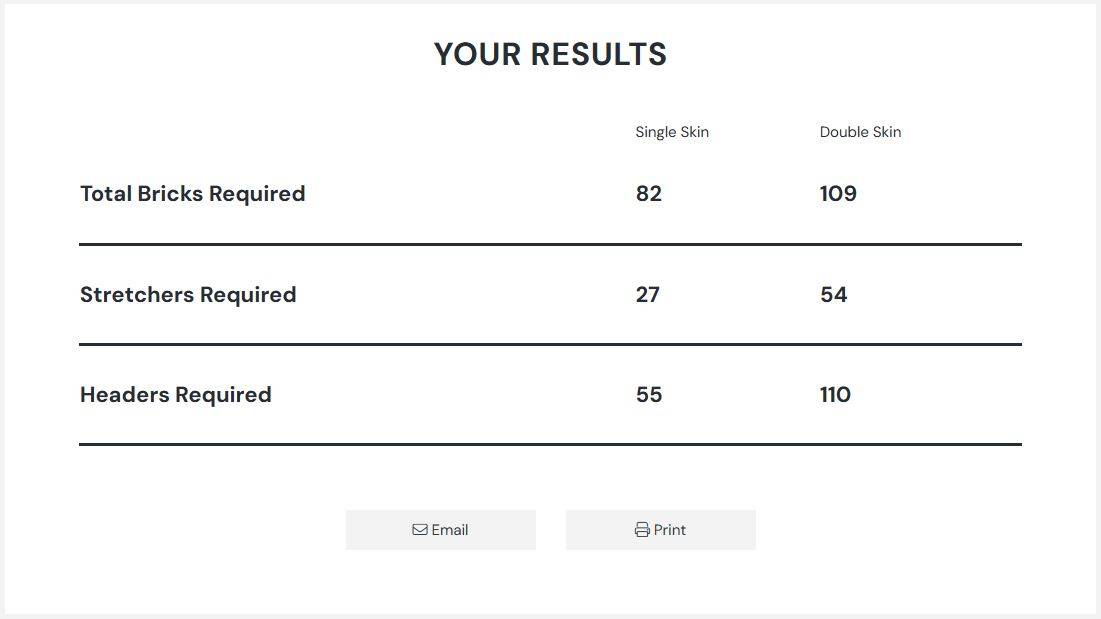This screenshot has height=619, width=1101.
Task: Select the Total Bricks Required row label
Action: coord(192,193)
